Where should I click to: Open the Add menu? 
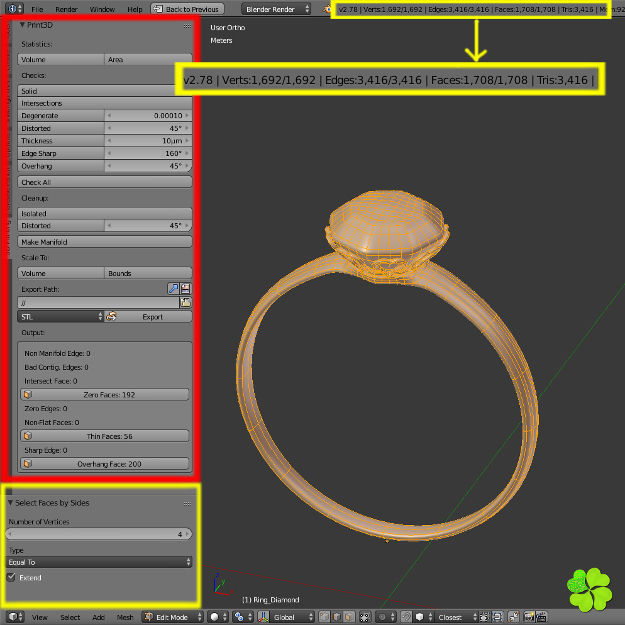pos(98,617)
